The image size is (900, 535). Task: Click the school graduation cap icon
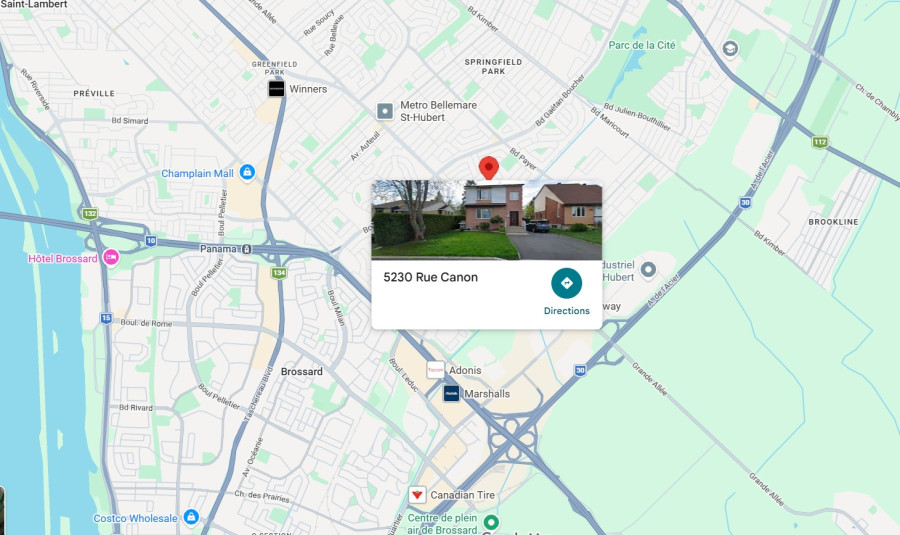[x=730, y=49]
